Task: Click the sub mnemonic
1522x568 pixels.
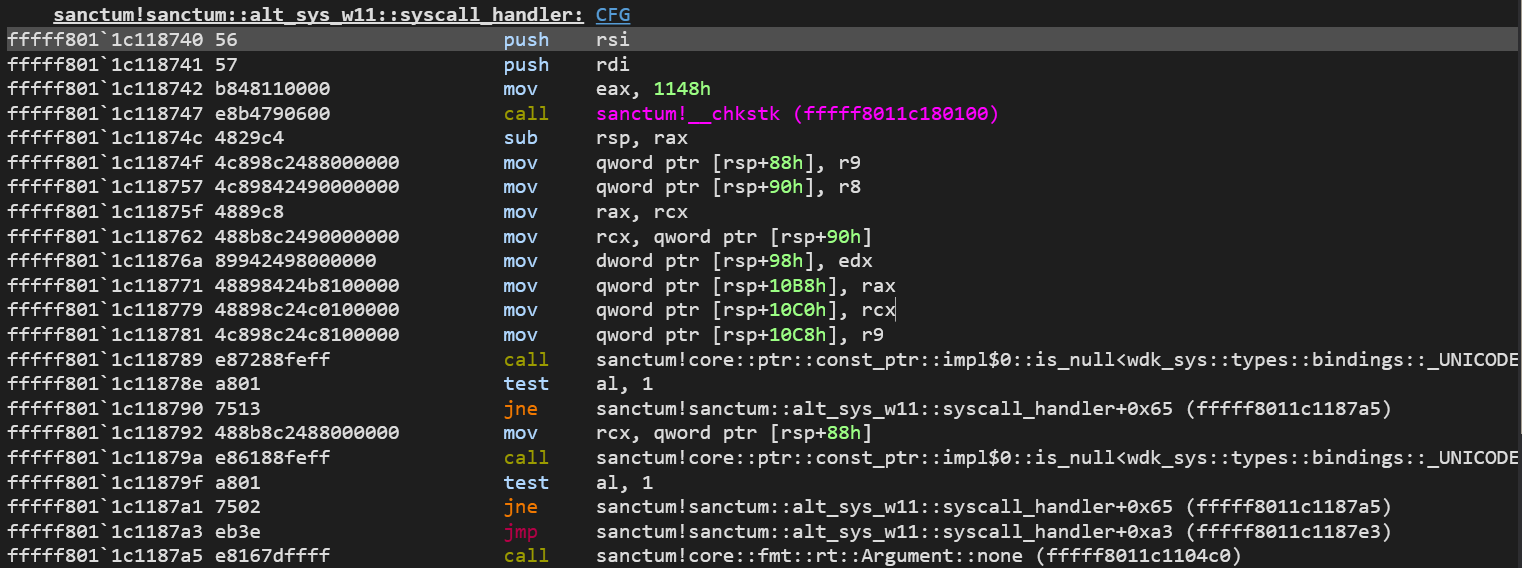Action: pos(520,138)
